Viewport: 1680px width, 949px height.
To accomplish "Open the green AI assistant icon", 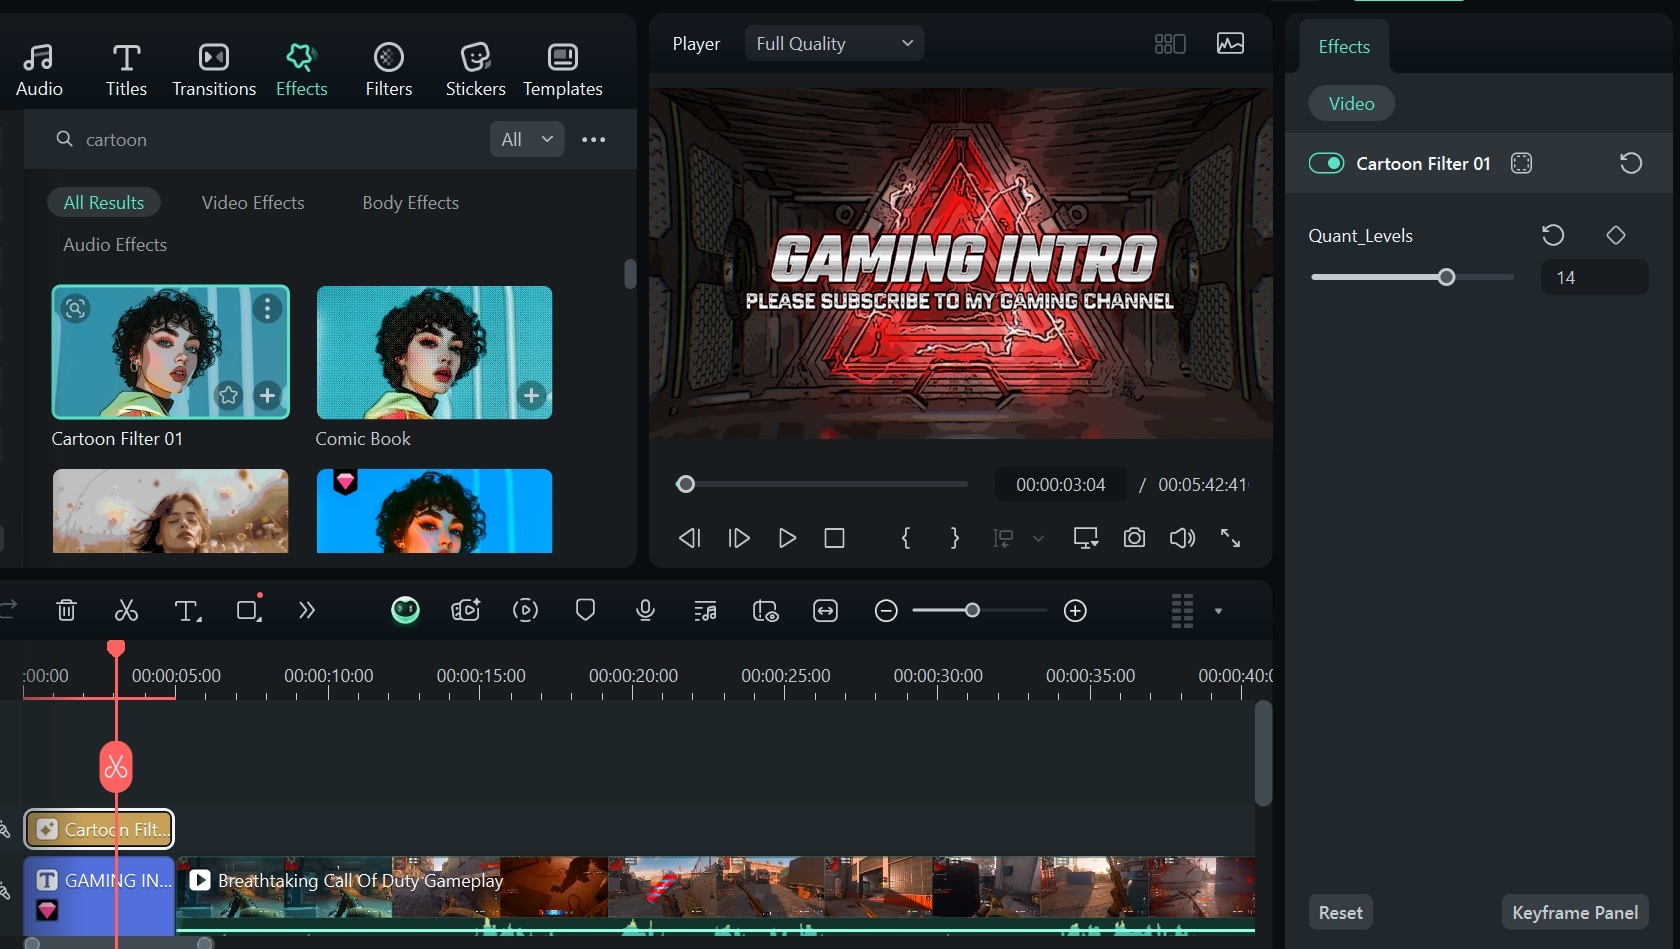I will click(405, 610).
